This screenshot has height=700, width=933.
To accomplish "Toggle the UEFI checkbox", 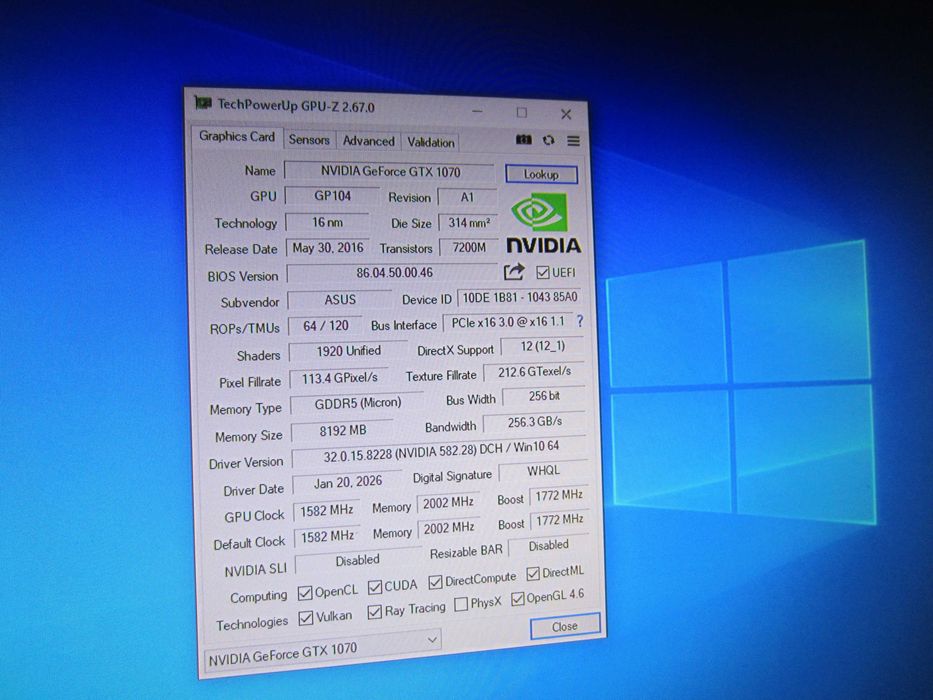I will (543, 272).
